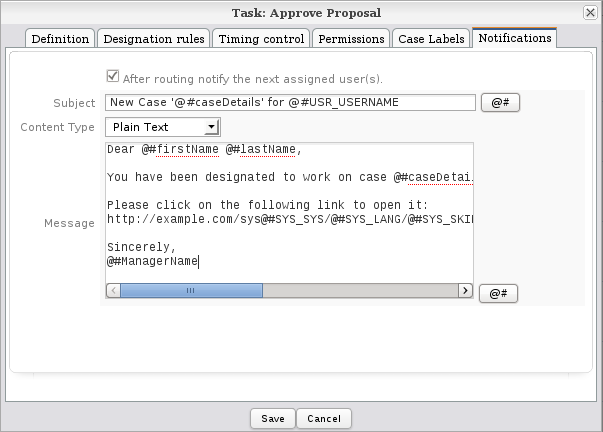The height and width of the screenshot is (432, 603).
Task: Close the Approve Proposal task dialog
Action: (590, 12)
